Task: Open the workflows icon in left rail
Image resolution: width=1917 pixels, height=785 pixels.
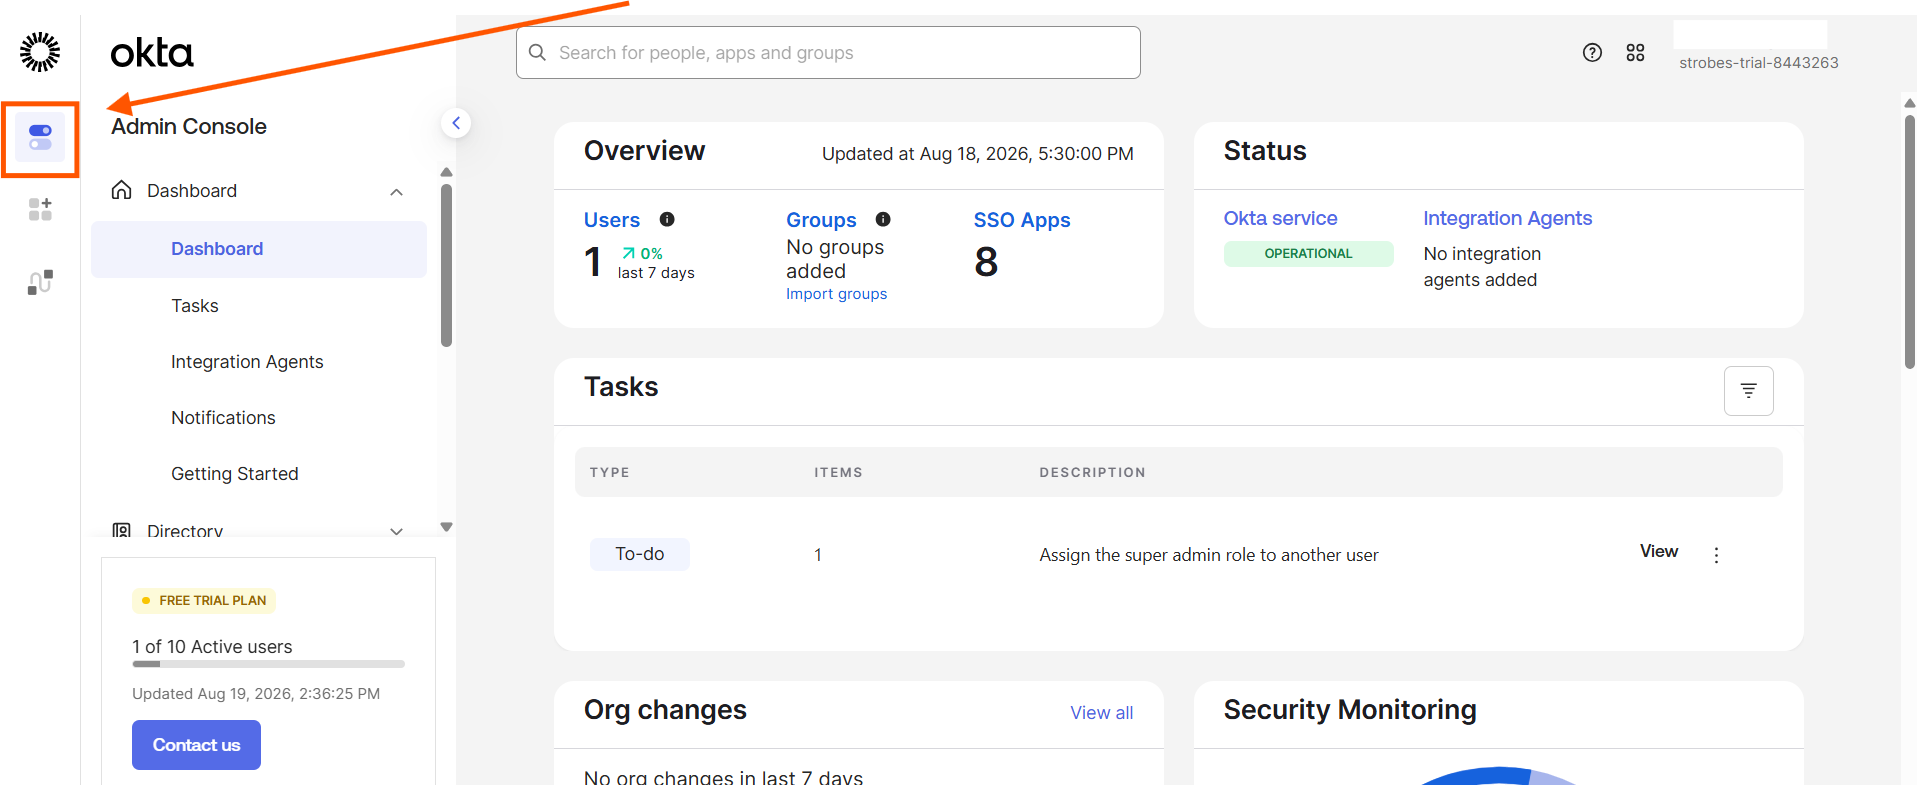Action: 40,282
